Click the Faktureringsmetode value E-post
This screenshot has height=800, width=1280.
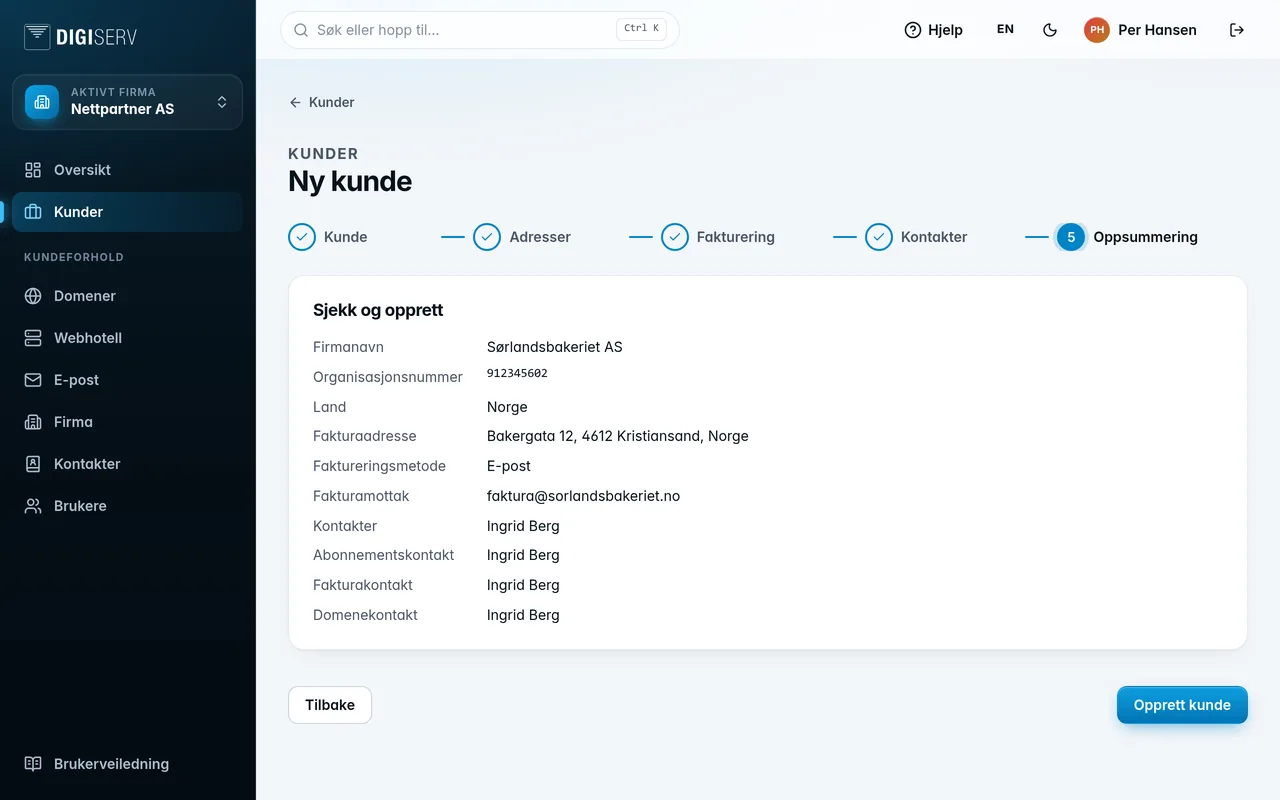pos(509,466)
